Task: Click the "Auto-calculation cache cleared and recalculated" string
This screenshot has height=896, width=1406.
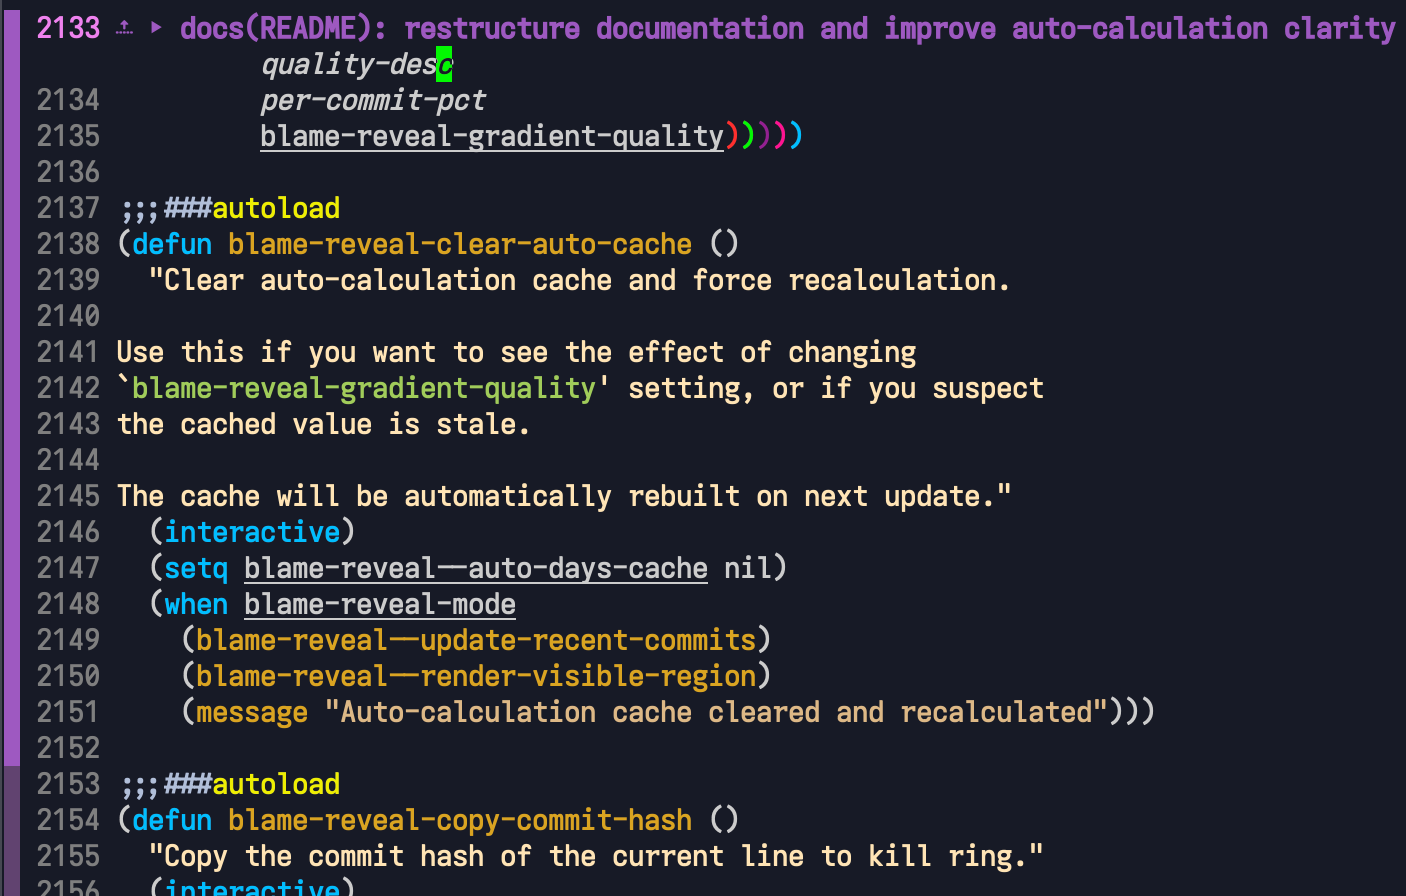Action: coord(715,712)
